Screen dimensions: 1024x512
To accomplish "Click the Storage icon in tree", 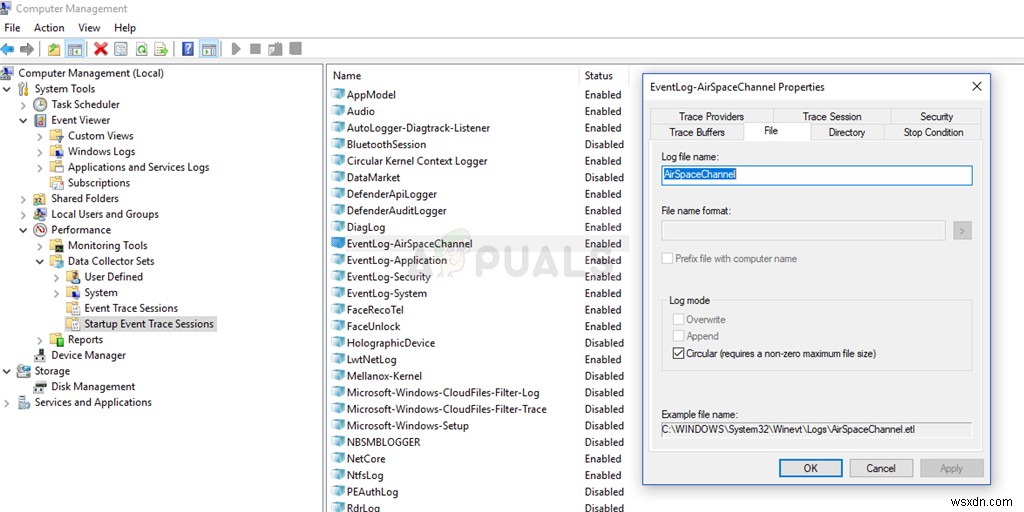I will [x=24, y=371].
